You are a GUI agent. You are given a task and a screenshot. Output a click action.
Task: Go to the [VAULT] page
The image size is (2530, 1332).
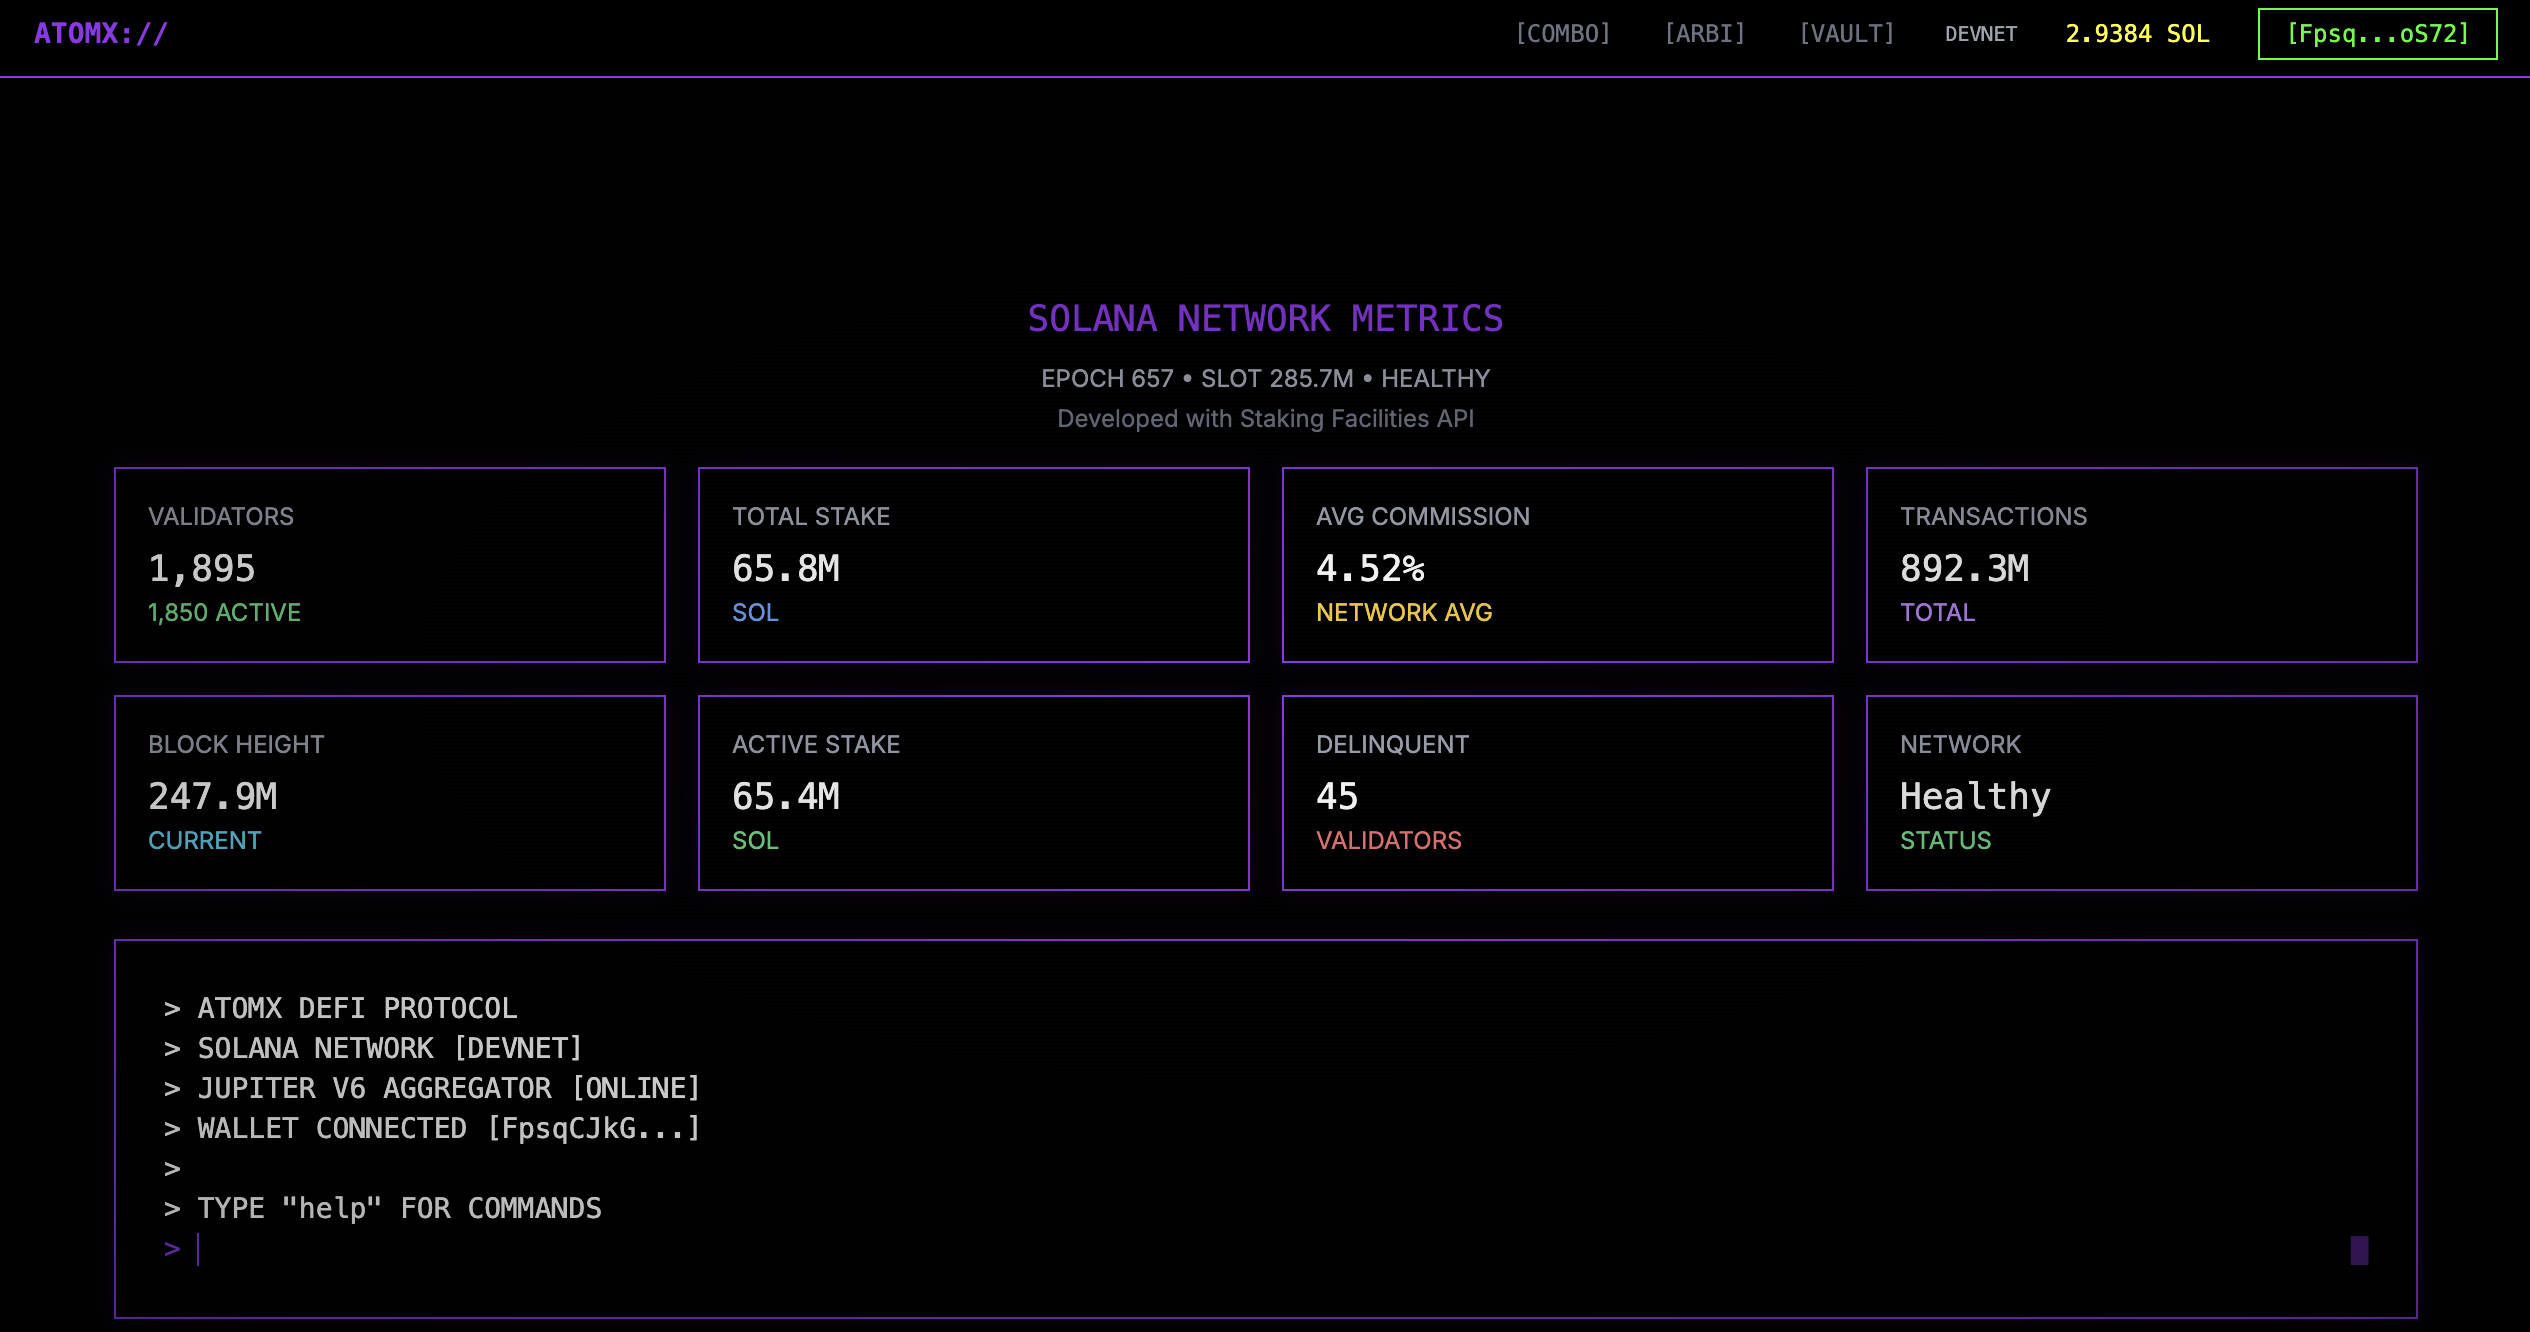[1846, 34]
